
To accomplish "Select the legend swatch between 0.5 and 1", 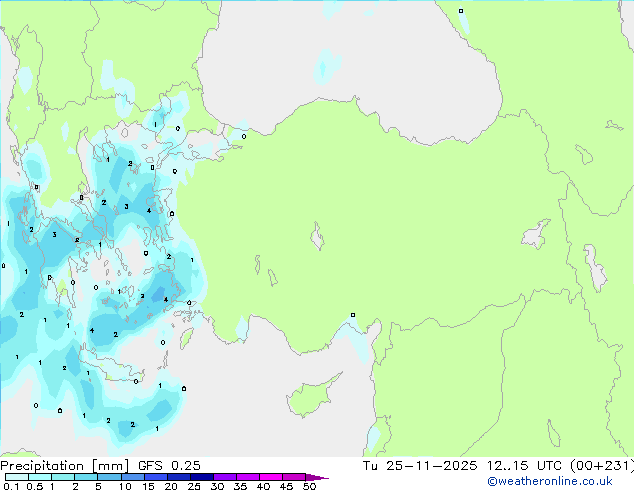I will coord(40,477).
